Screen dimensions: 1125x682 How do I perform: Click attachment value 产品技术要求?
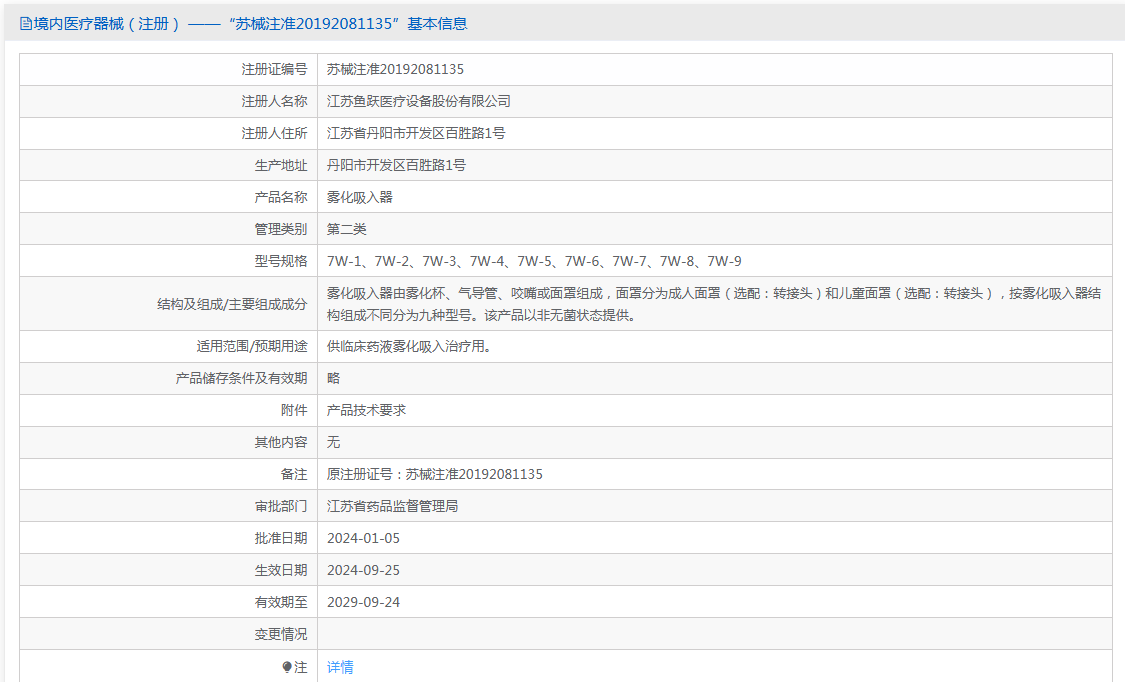click(367, 410)
